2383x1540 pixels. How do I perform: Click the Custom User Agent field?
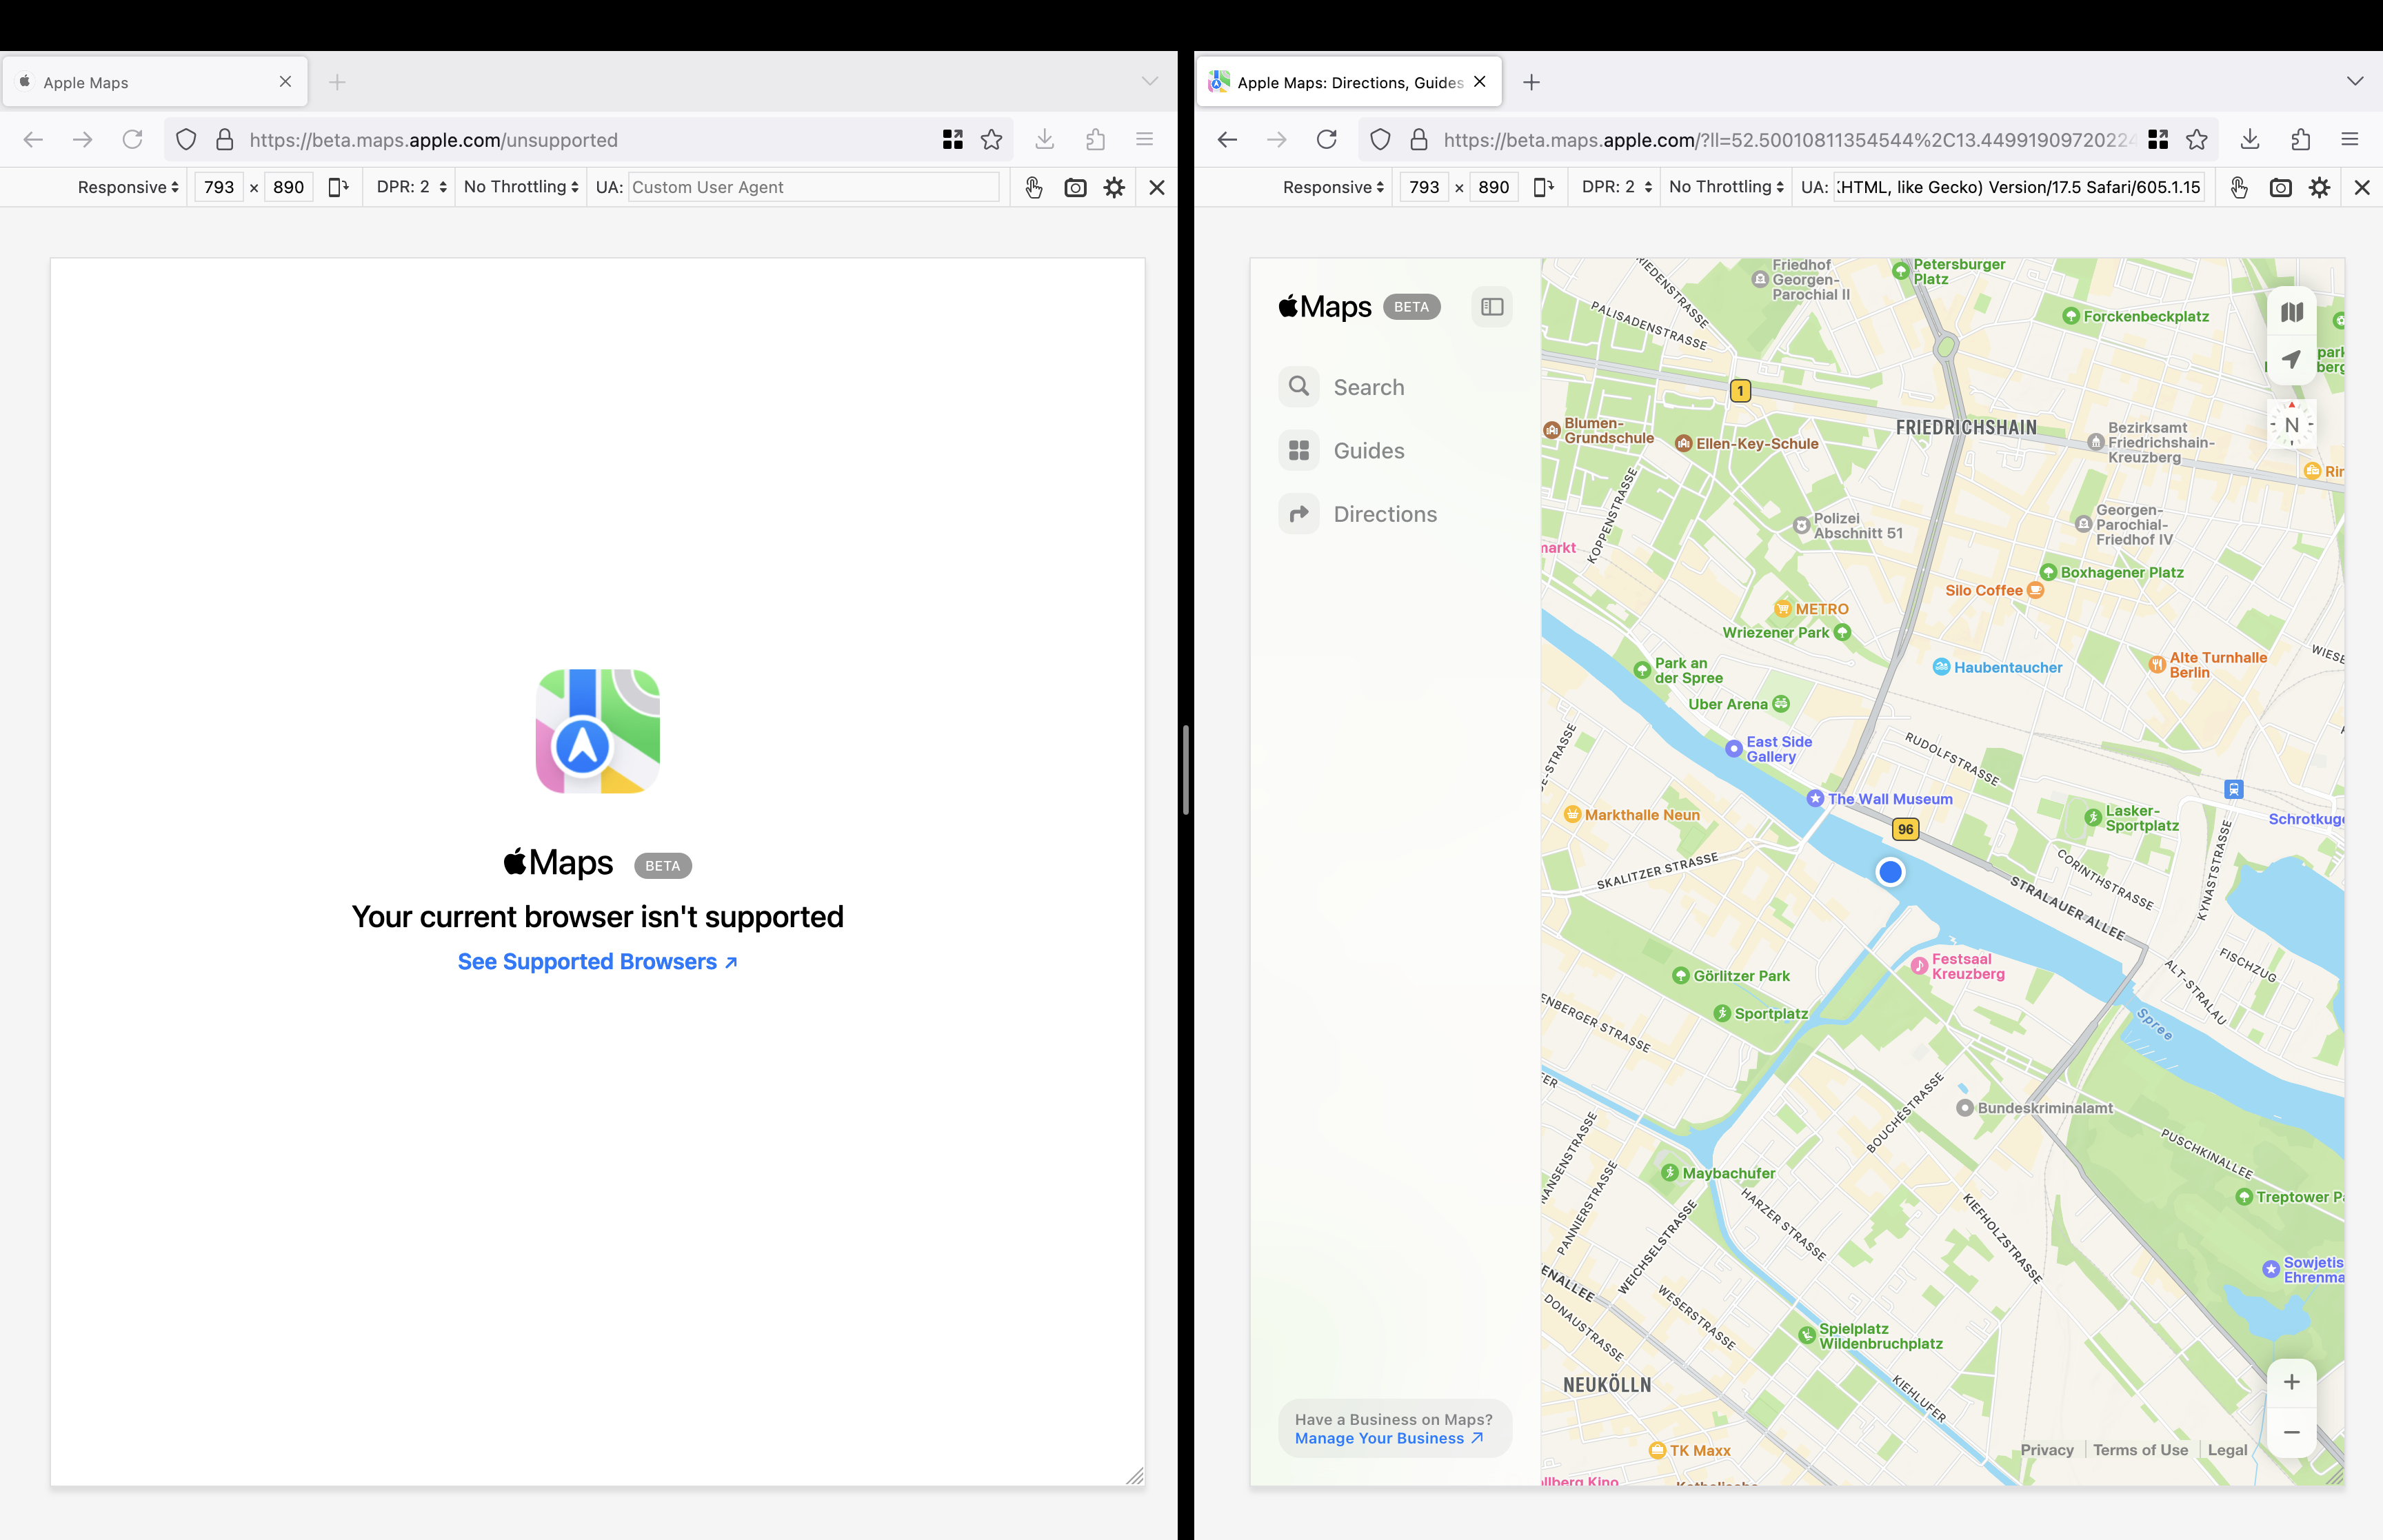[x=812, y=187]
